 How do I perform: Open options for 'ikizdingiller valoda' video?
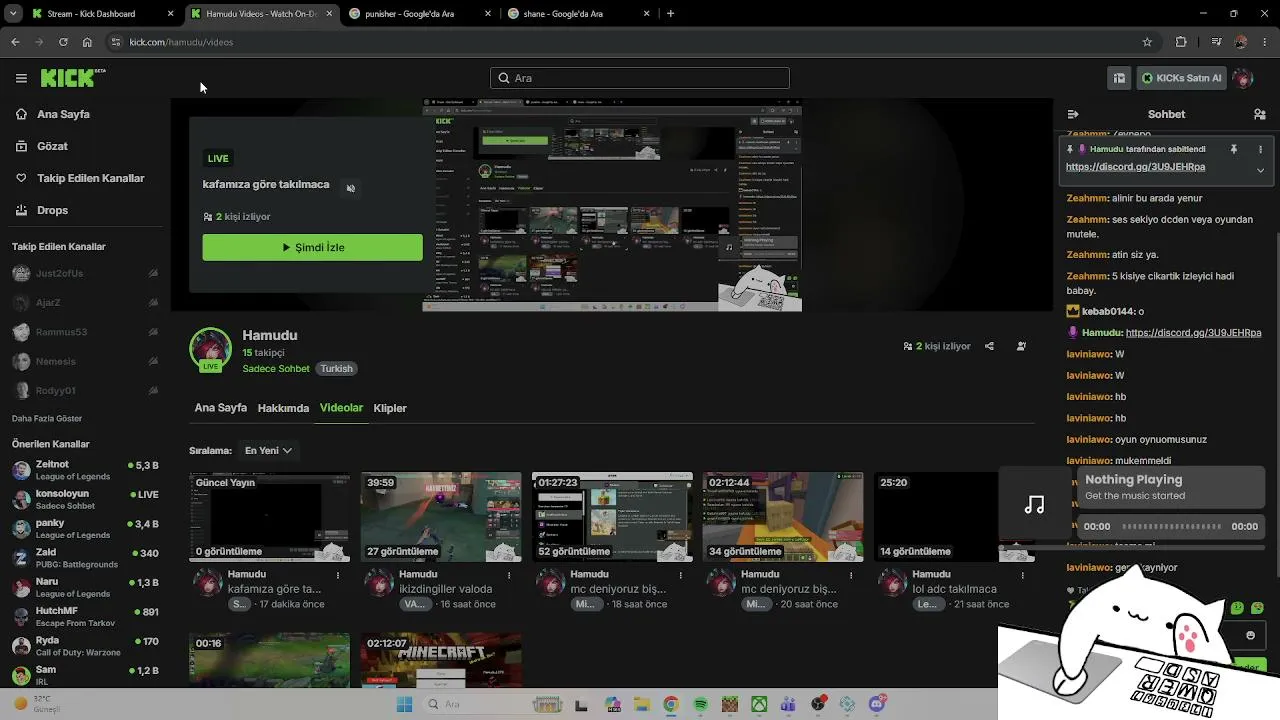509,575
